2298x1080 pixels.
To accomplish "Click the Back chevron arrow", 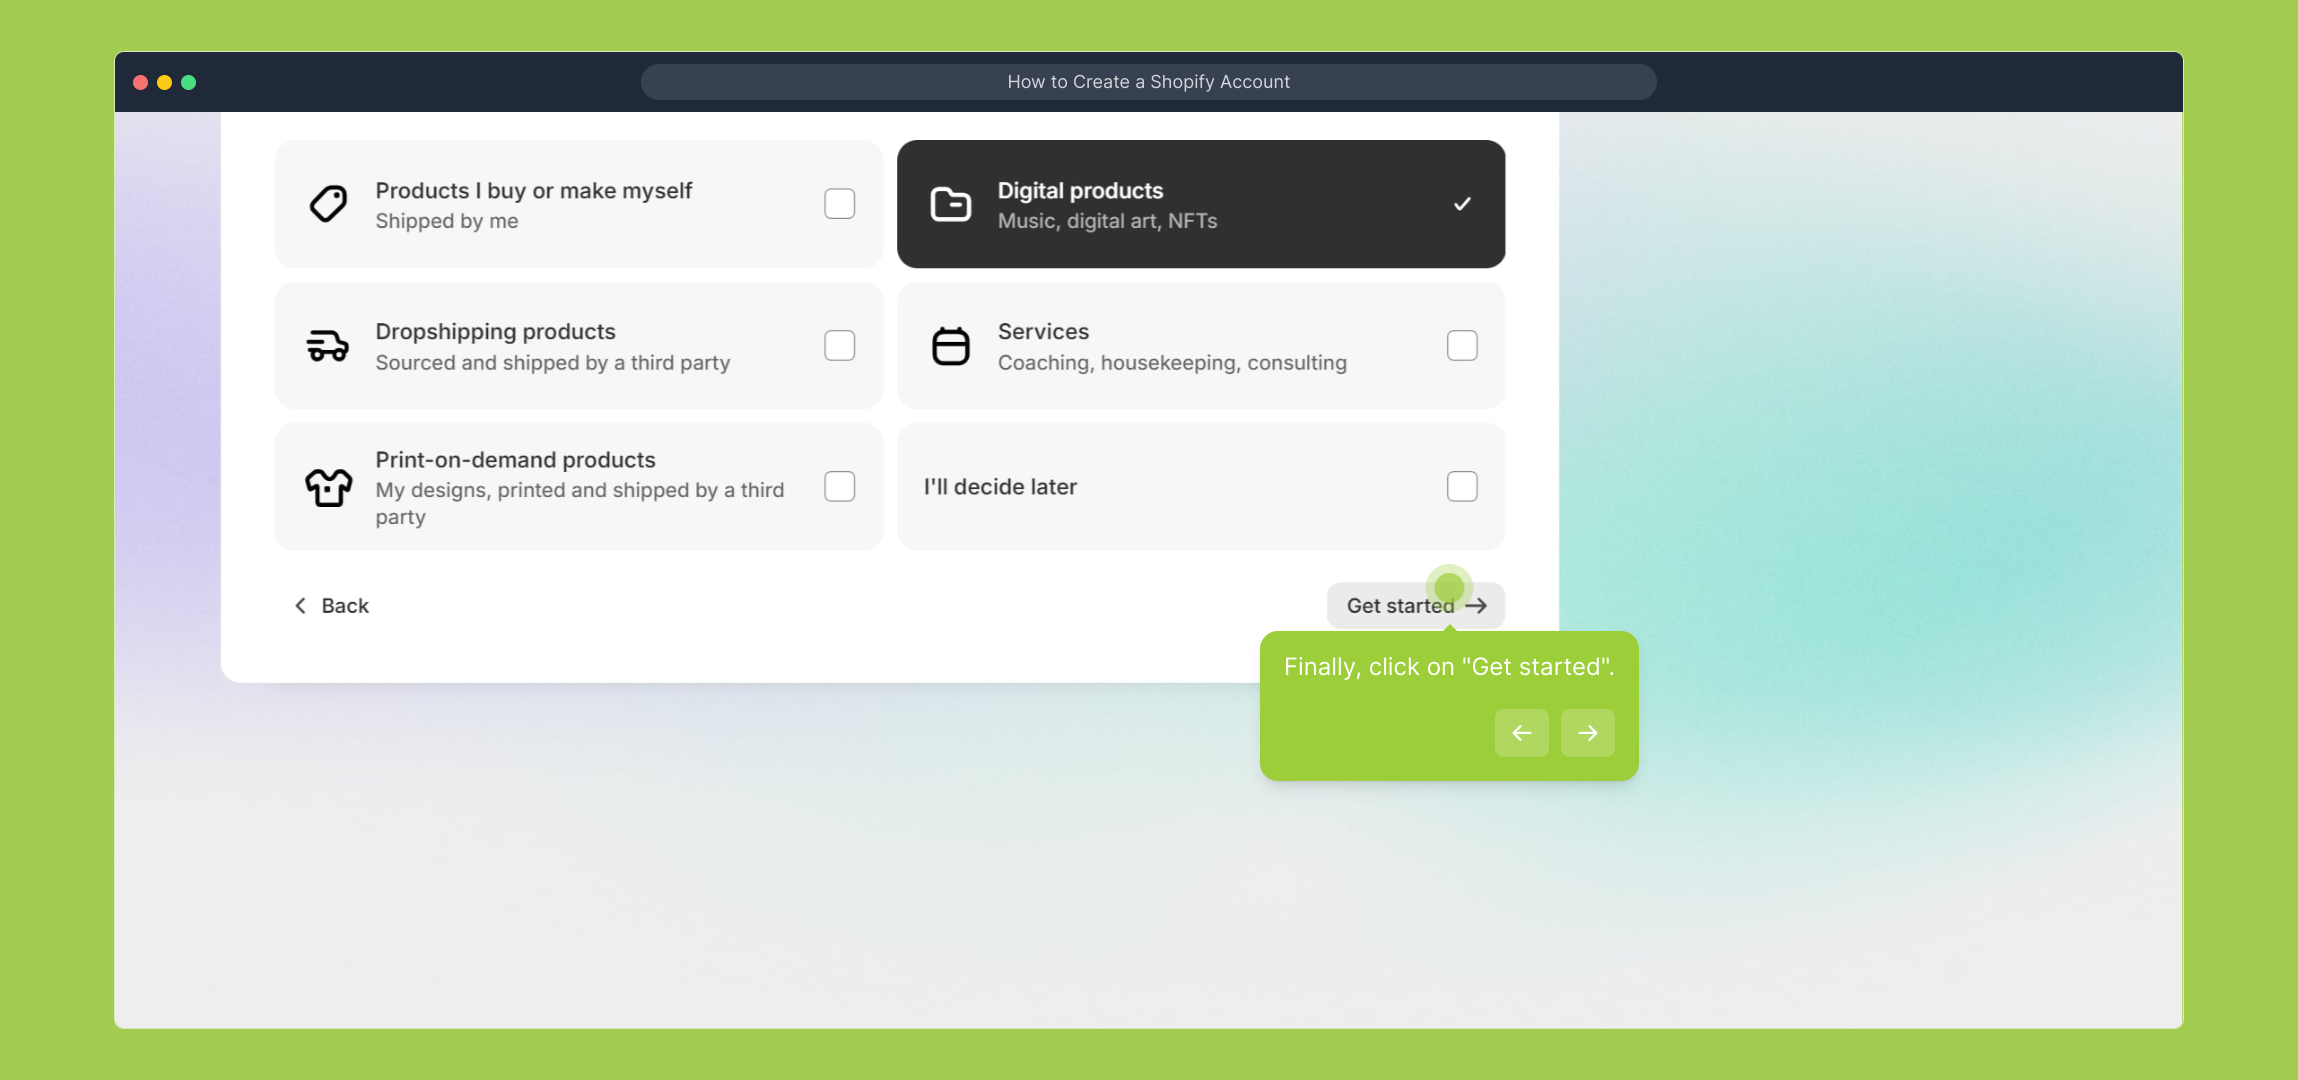I will tap(300, 606).
